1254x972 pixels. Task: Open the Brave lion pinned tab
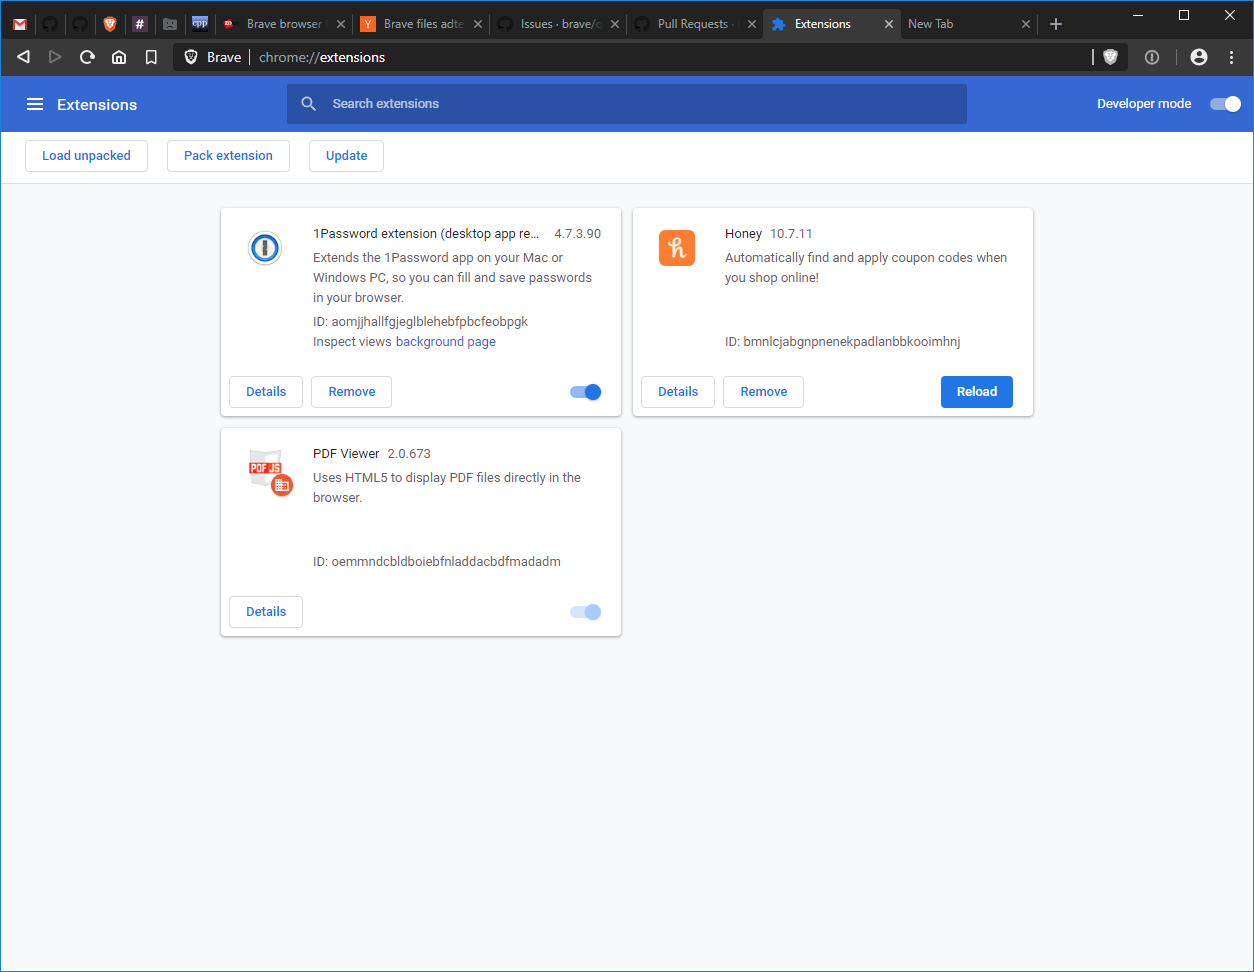110,24
